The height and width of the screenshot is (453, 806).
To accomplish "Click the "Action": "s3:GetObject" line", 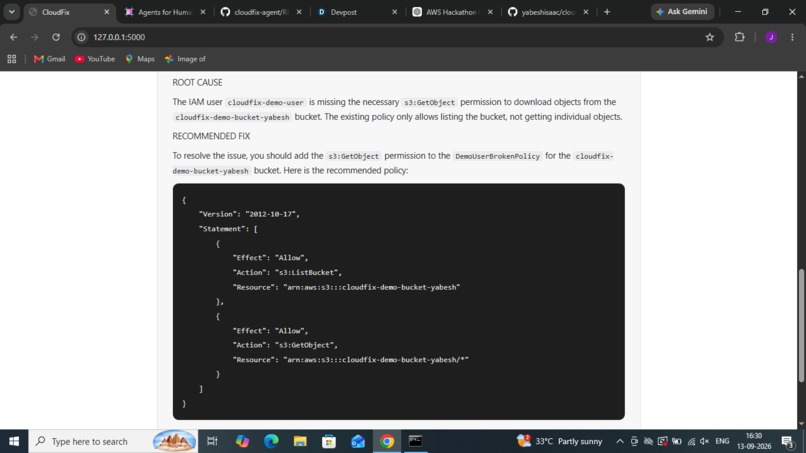I will point(285,345).
